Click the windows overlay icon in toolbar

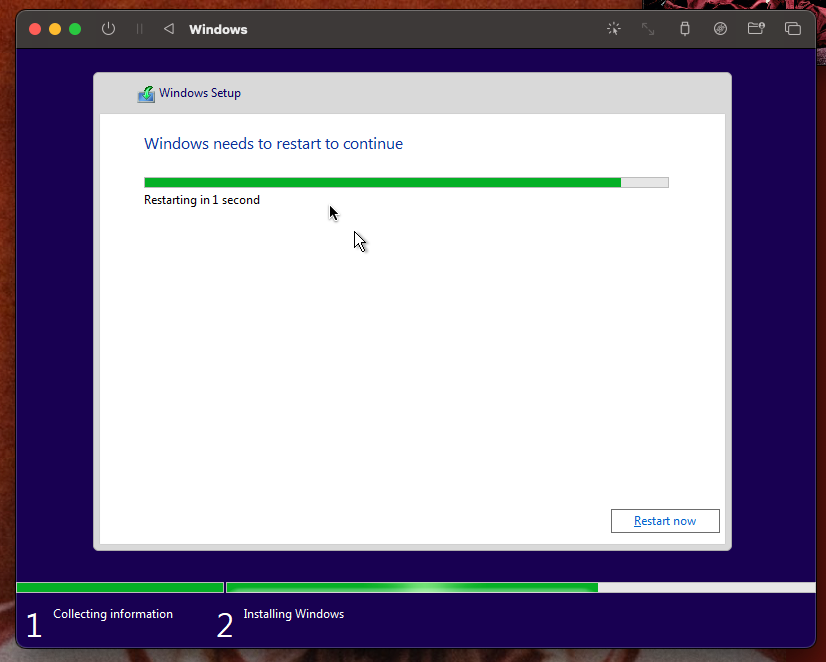pyautogui.click(x=793, y=29)
